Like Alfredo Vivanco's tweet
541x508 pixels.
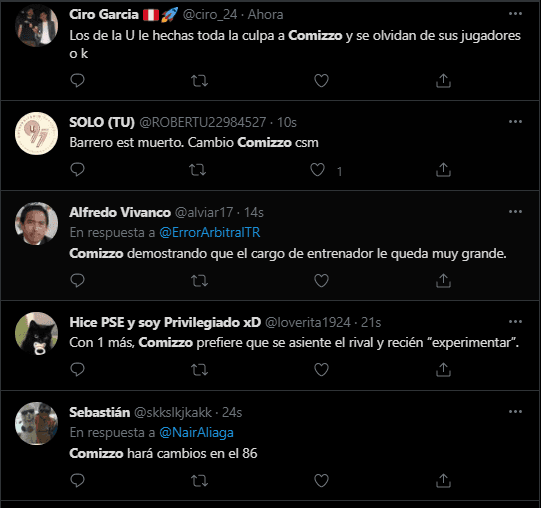click(x=321, y=281)
